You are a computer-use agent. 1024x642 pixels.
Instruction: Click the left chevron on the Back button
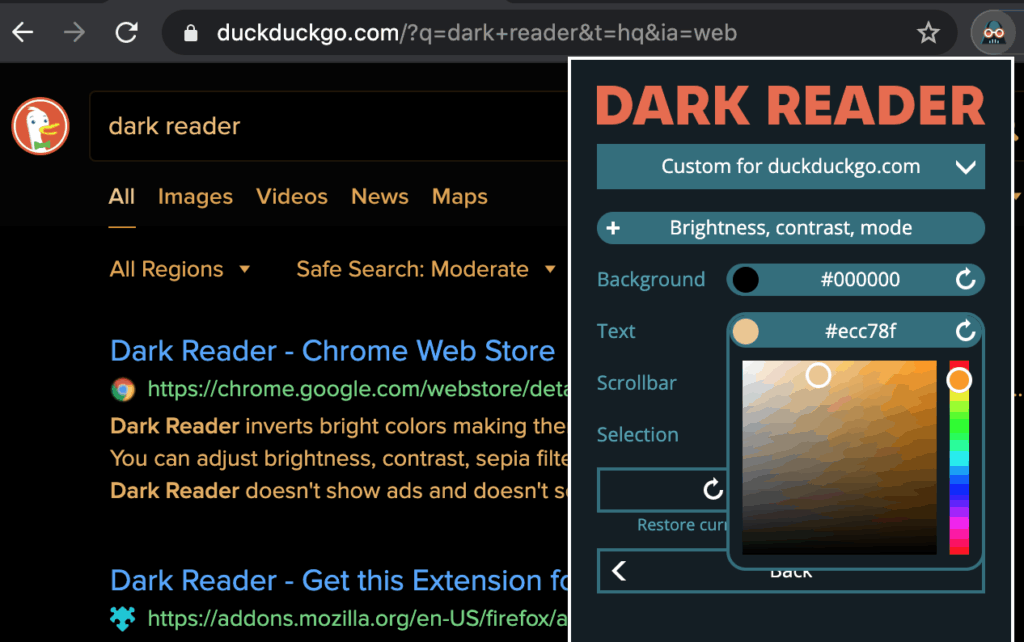click(619, 571)
